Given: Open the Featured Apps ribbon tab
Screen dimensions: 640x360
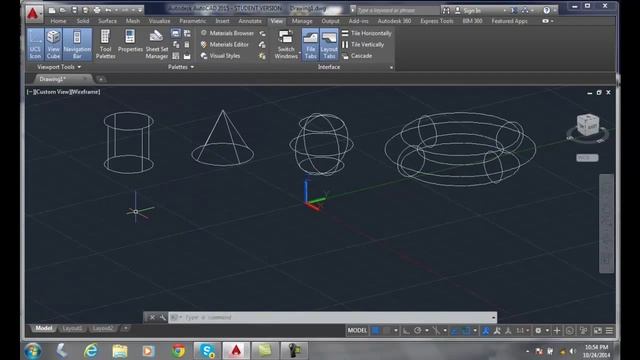Looking at the screenshot, I should (x=509, y=21).
